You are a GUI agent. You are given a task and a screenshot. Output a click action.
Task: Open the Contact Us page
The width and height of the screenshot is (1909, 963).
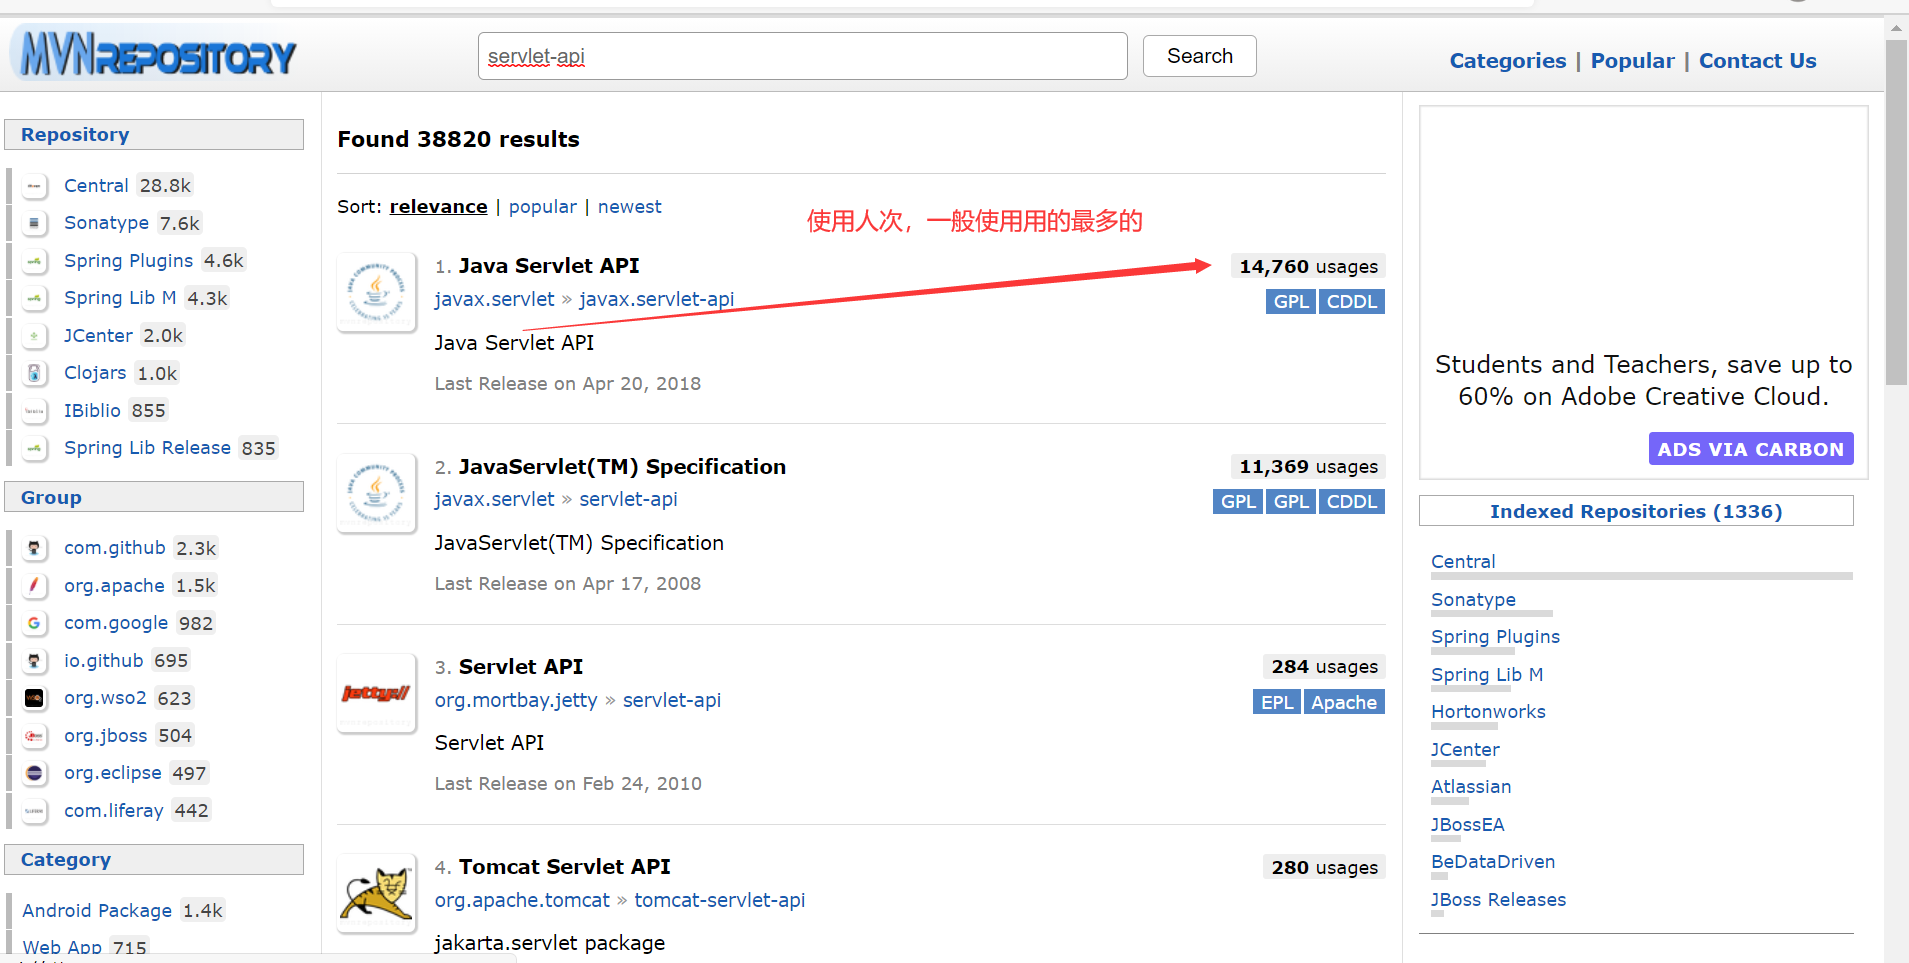[1758, 61]
